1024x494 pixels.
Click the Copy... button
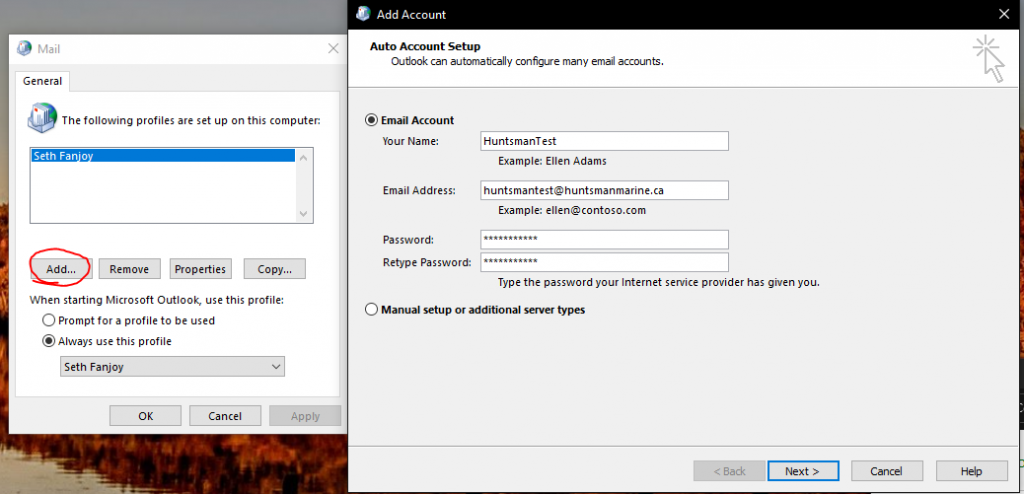(274, 269)
